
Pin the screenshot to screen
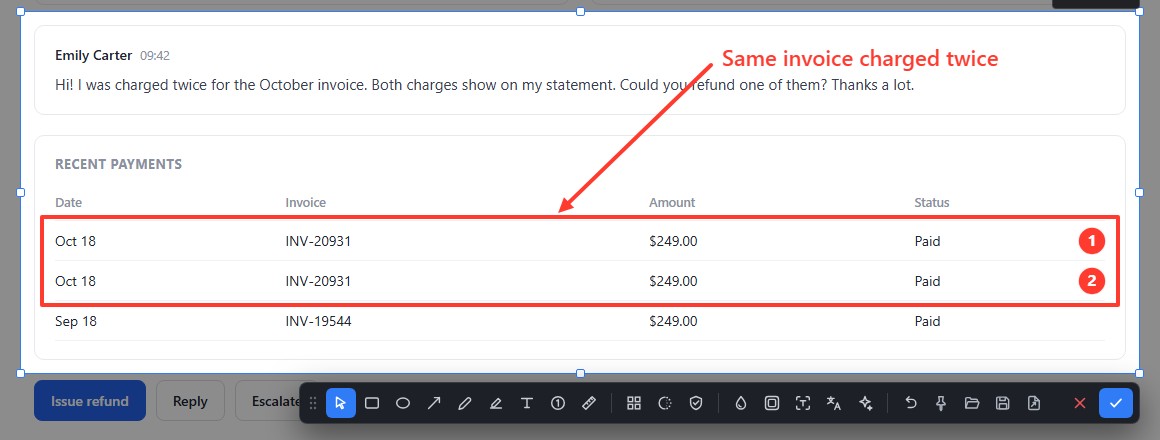pyautogui.click(x=941, y=403)
